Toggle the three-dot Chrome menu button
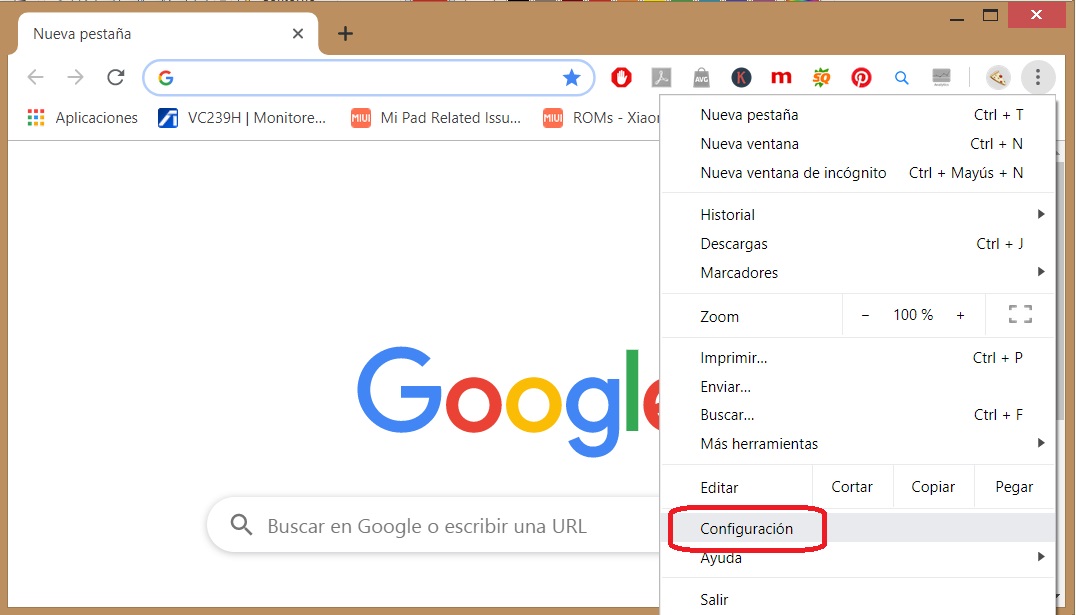This screenshot has height=615, width=1076. point(1038,77)
